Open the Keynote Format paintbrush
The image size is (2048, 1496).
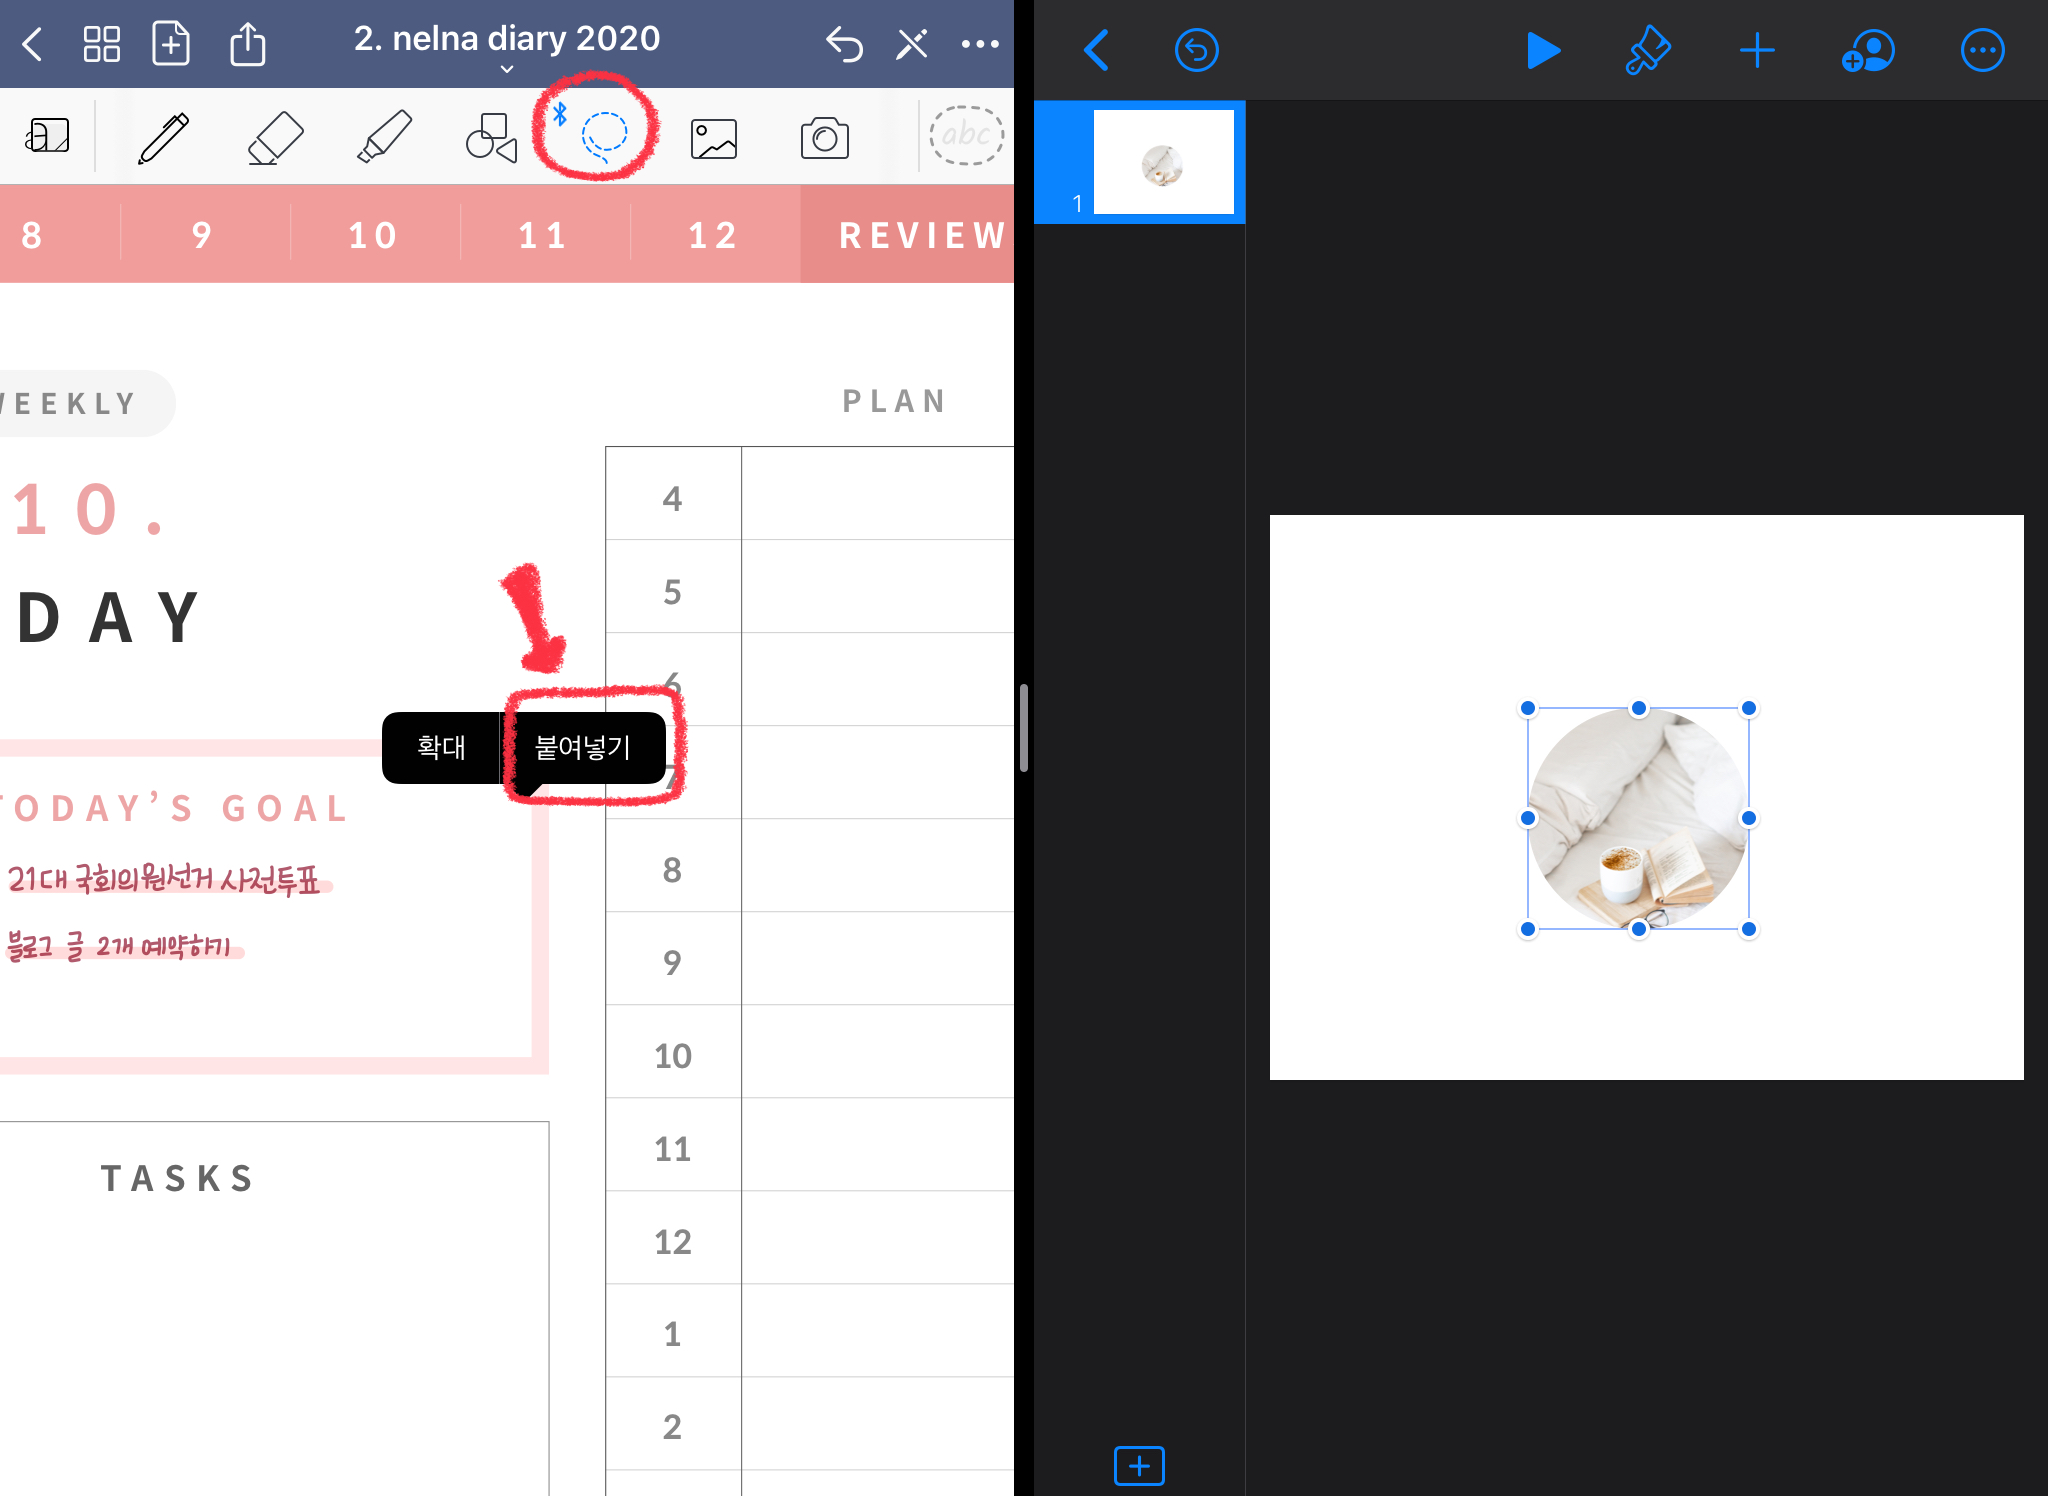1647,50
